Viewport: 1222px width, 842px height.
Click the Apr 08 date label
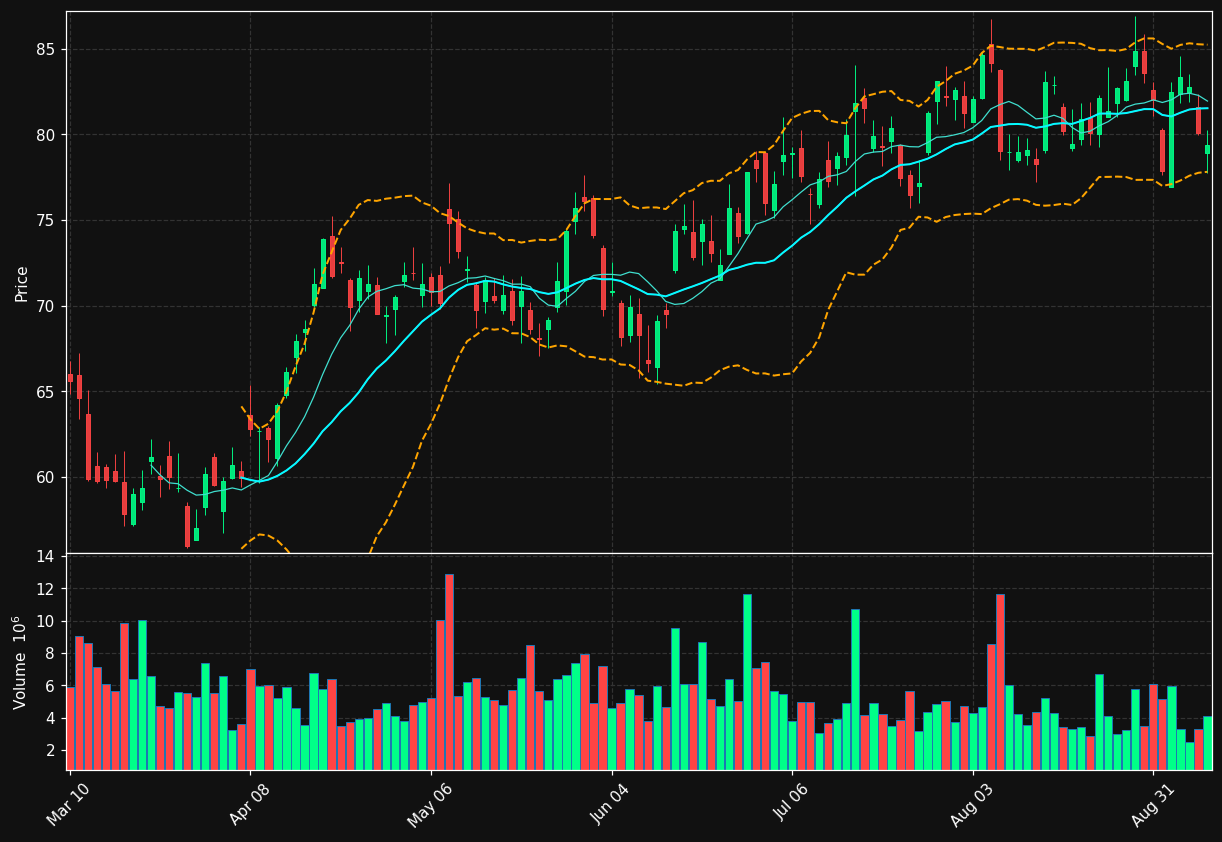click(250, 806)
